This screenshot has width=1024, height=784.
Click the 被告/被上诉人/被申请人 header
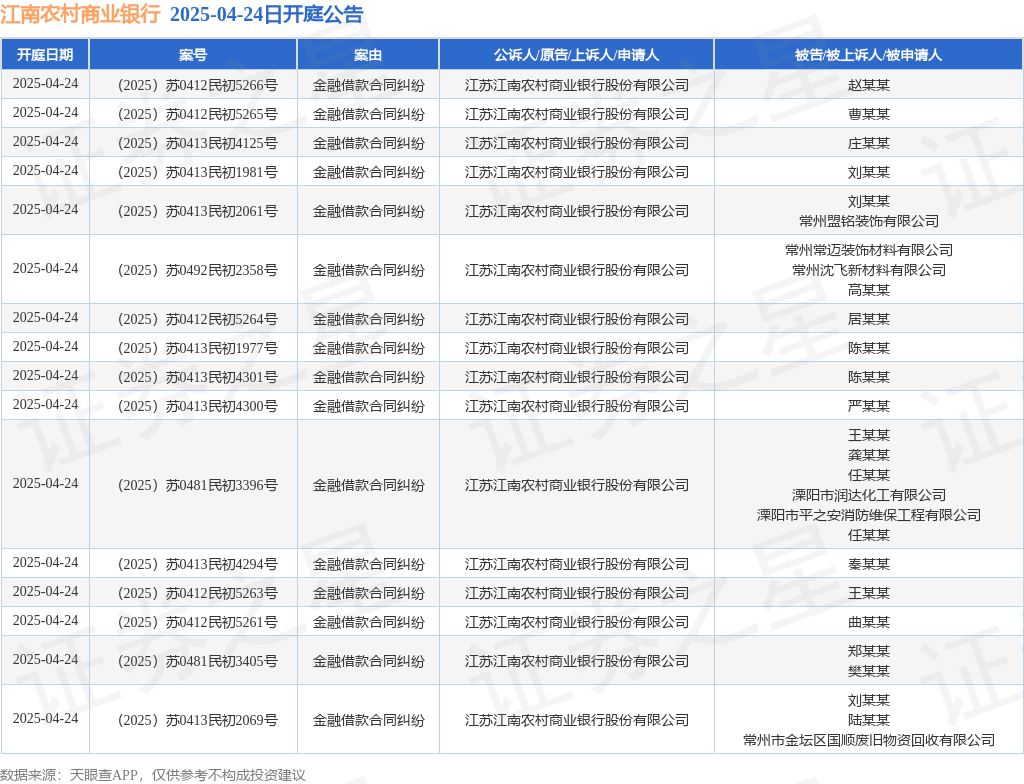868,55
